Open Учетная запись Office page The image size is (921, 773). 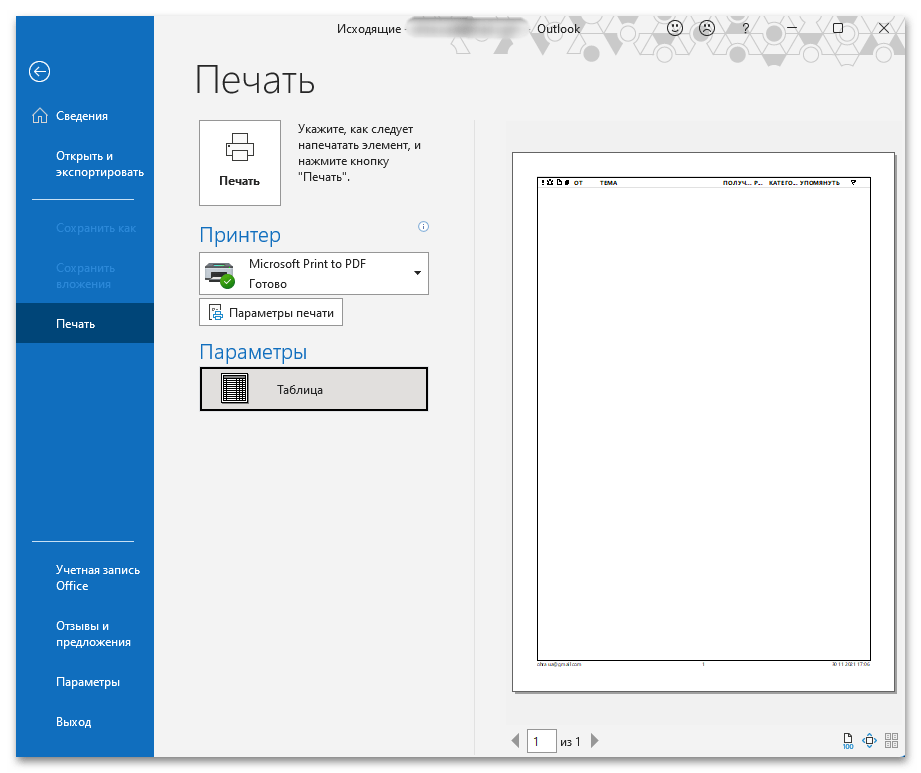click(97, 578)
